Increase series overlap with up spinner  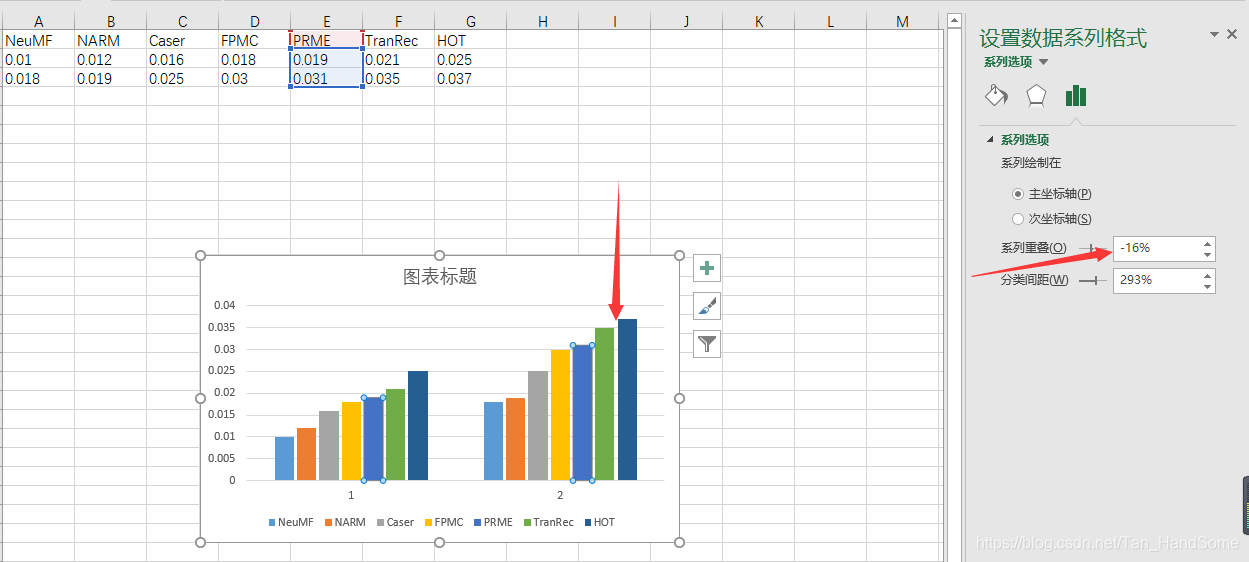click(x=1208, y=243)
